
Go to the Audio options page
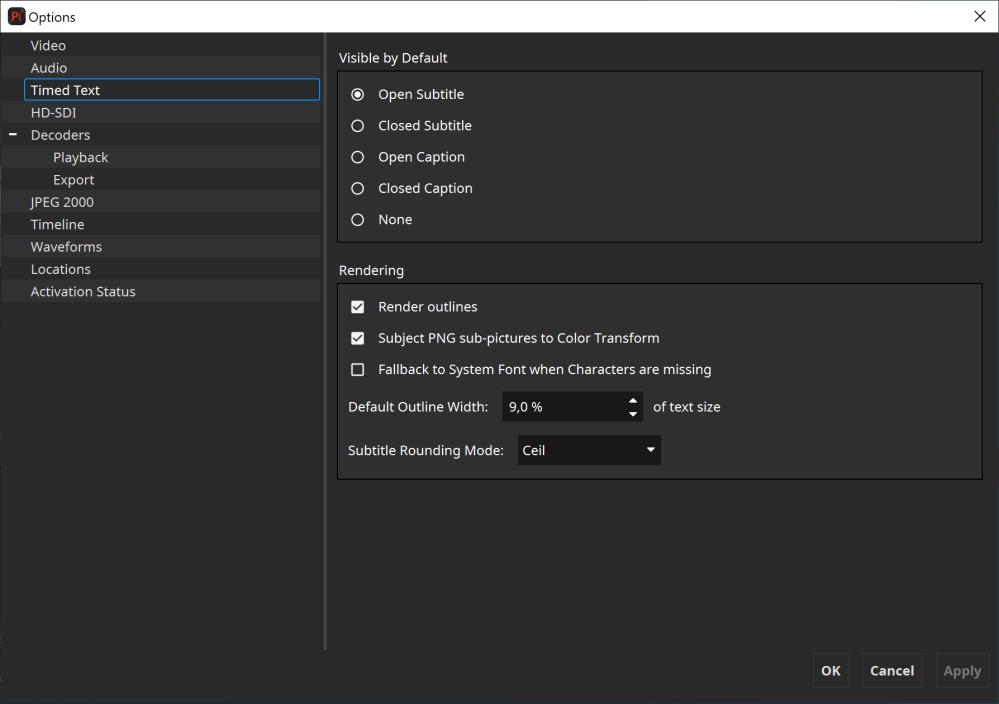pos(49,68)
